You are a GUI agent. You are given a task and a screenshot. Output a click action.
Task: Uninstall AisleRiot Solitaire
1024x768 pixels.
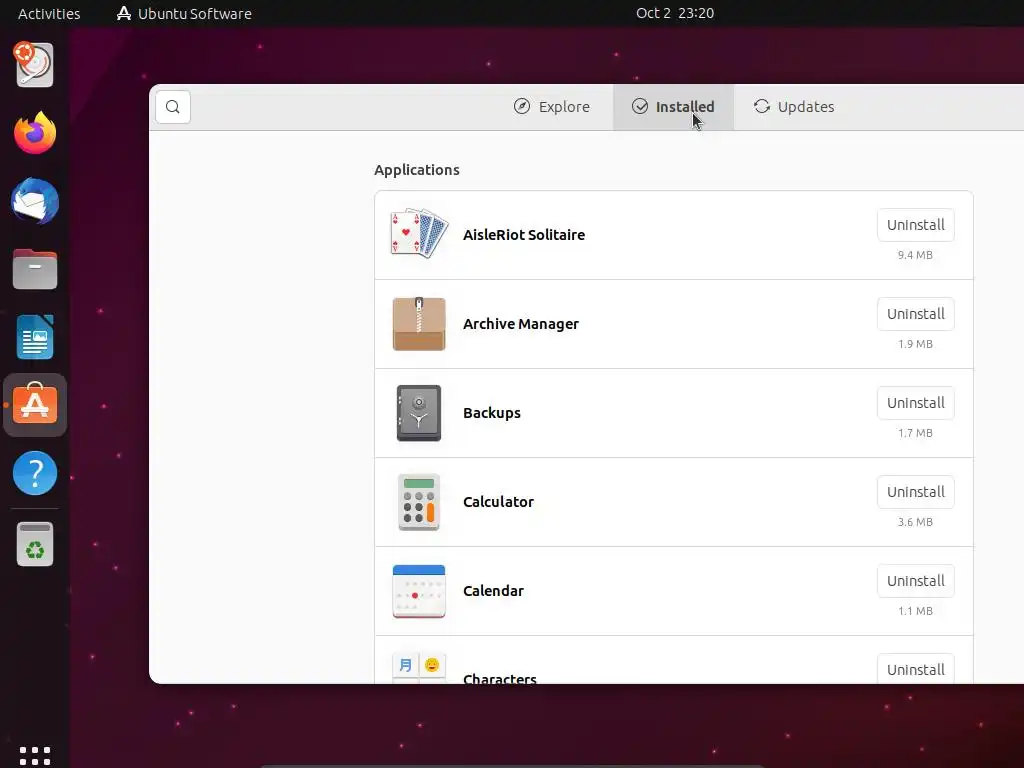click(916, 225)
